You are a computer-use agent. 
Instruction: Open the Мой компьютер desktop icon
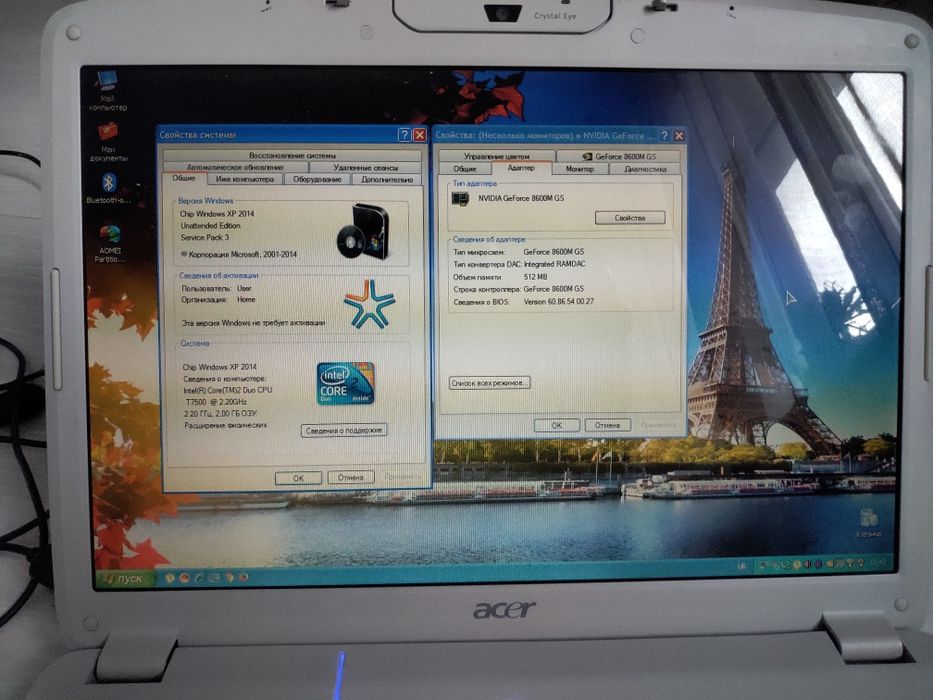(x=108, y=90)
